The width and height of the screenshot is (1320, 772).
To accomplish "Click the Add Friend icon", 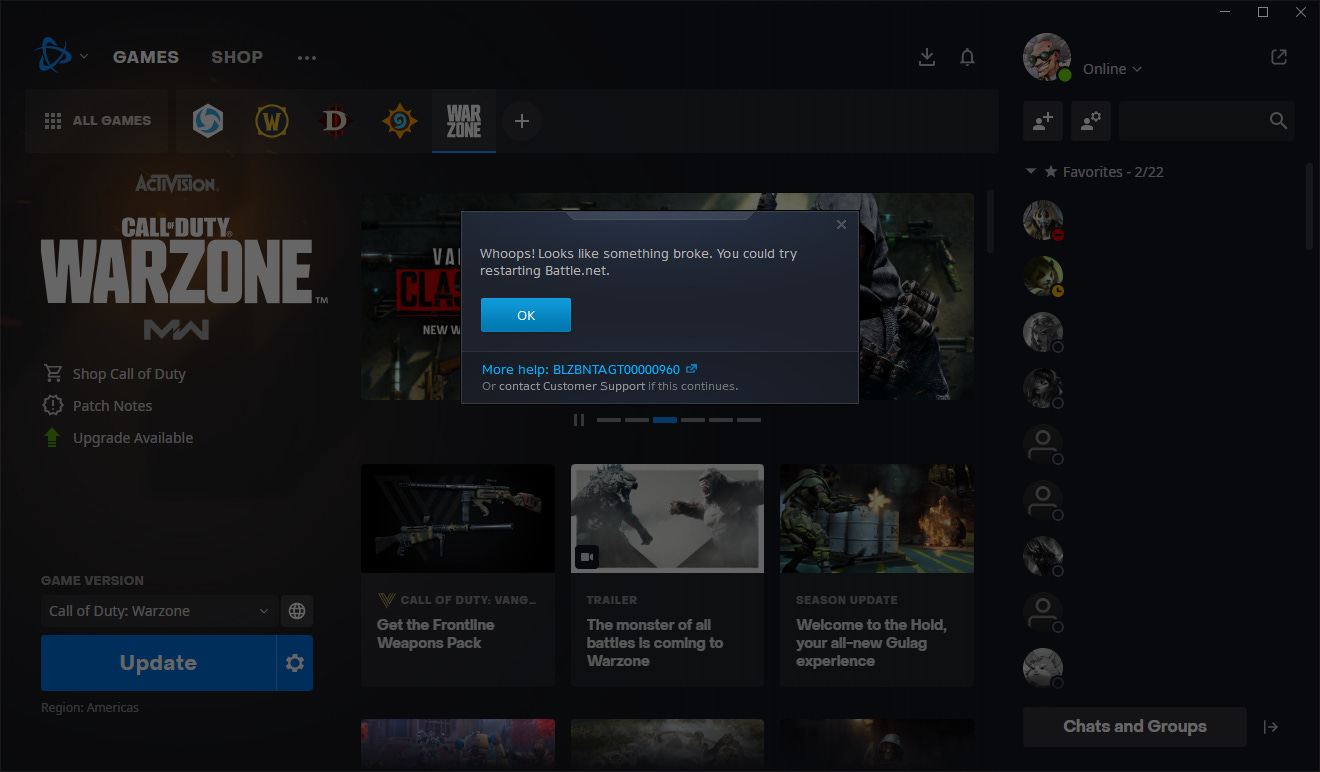I will (x=1043, y=121).
